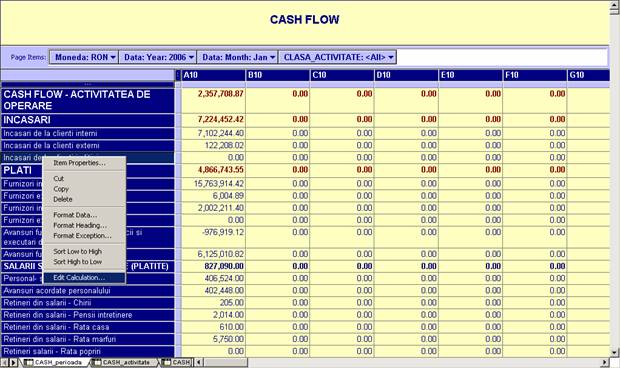
Task: Click the next sheet tab arrow icon
Action: [x=14, y=362]
